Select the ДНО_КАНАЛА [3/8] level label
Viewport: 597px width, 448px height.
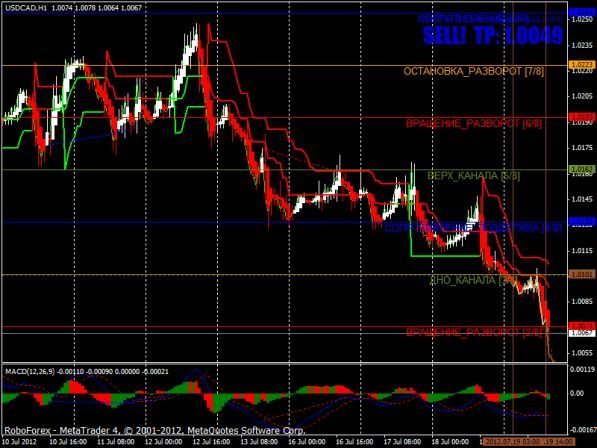pos(473,280)
